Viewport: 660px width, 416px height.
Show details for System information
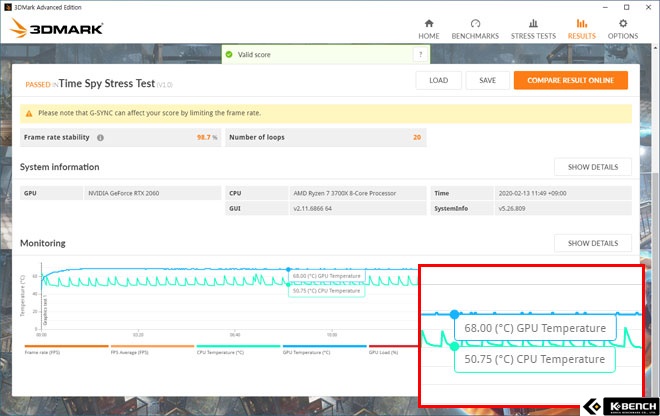593,167
